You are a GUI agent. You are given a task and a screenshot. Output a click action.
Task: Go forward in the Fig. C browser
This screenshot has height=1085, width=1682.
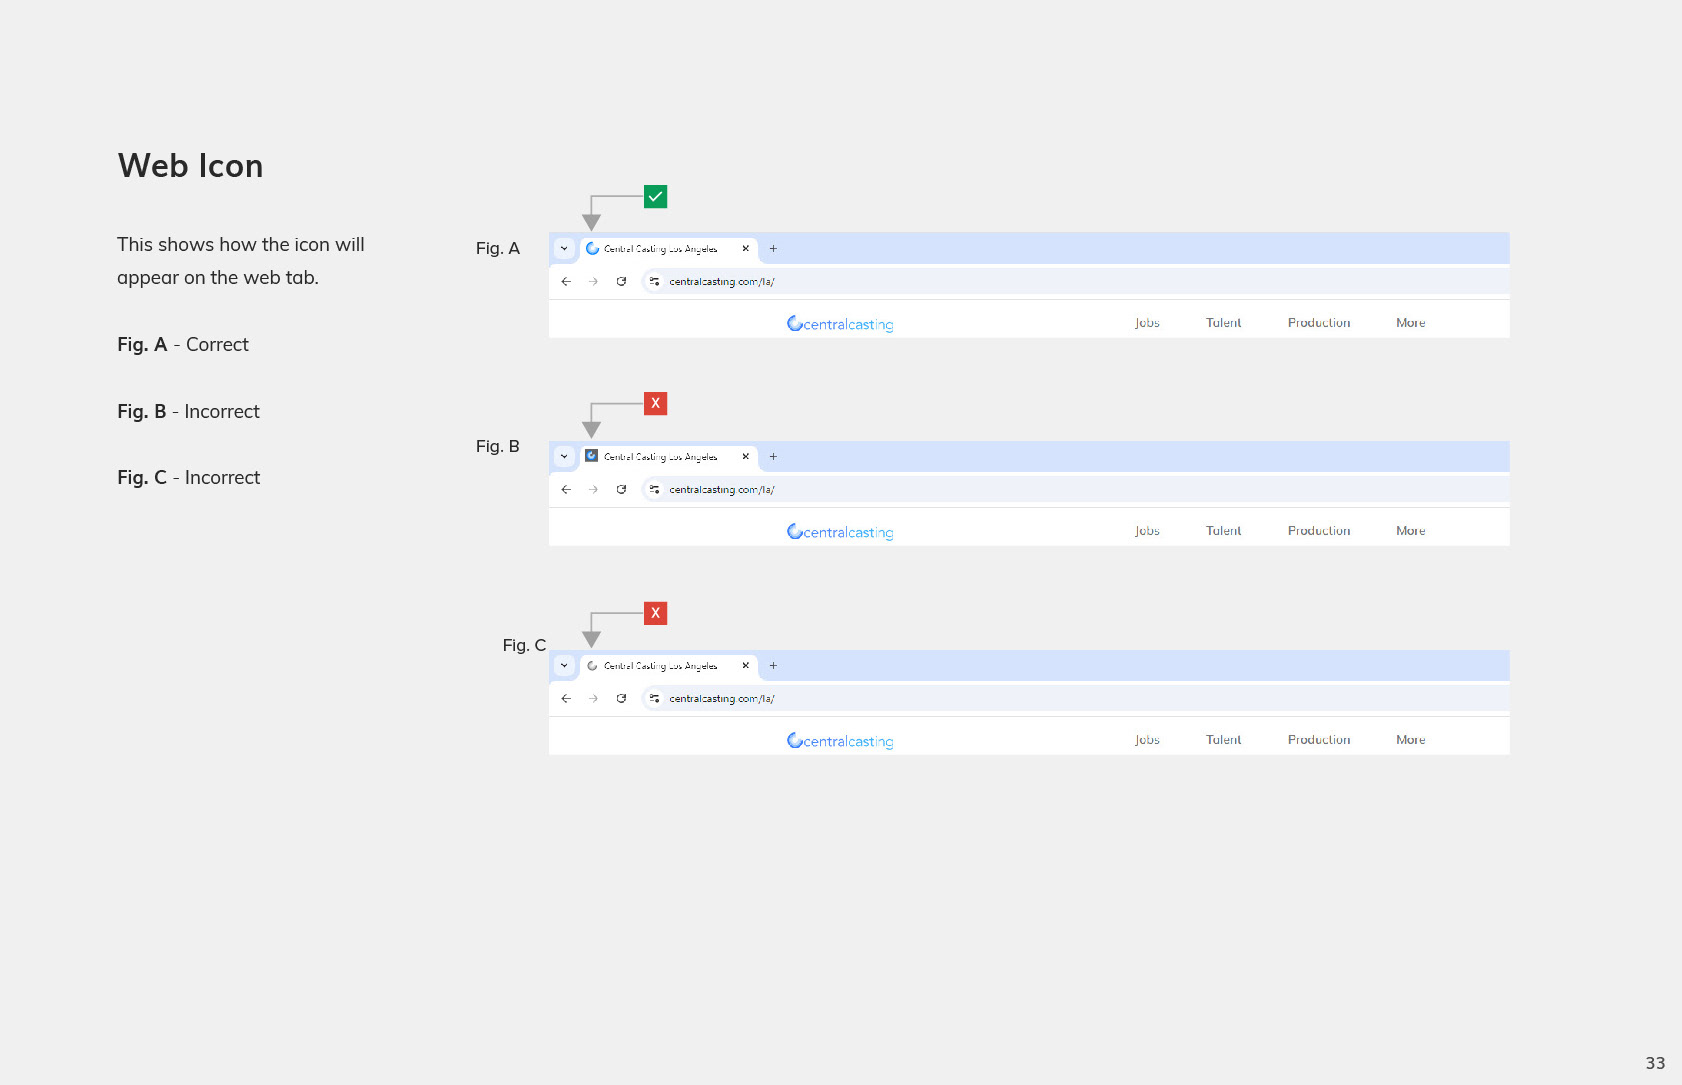pyautogui.click(x=594, y=699)
